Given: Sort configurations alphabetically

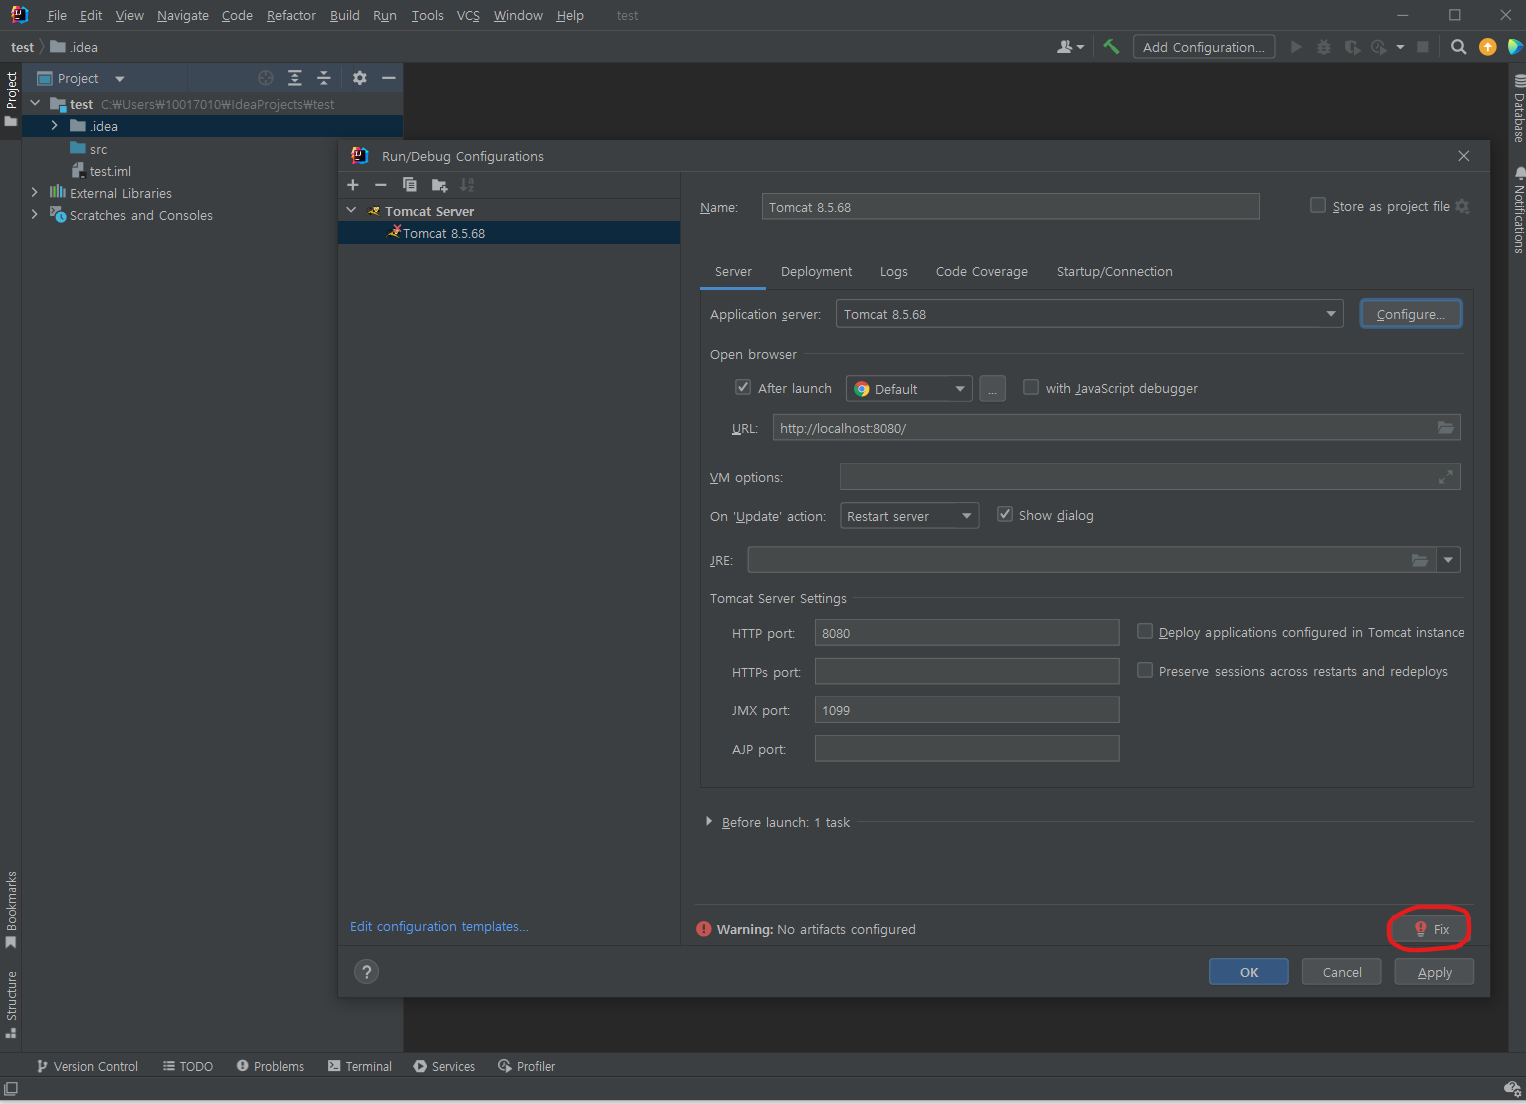Looking at the screenshot, I should pyautogui.click(x=467, y=185).
